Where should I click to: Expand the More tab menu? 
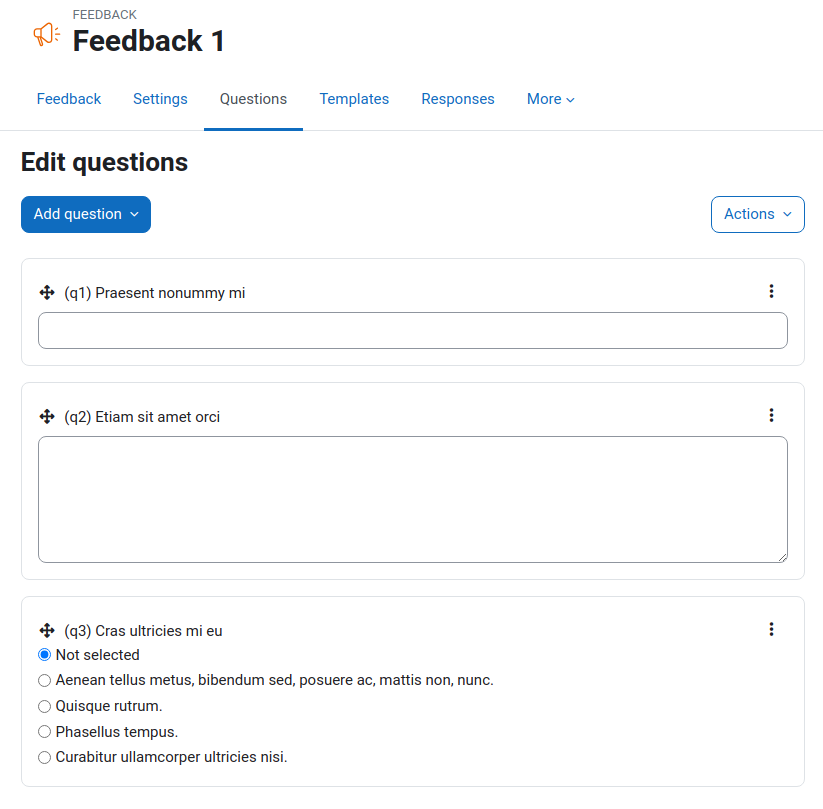click(x=551, y=99)
